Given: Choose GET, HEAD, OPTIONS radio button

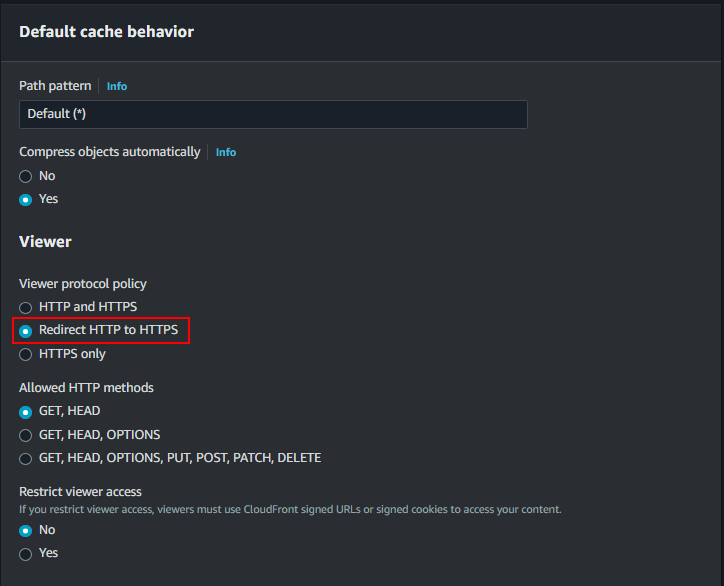Looking at the screenshot, I should 26,435.
